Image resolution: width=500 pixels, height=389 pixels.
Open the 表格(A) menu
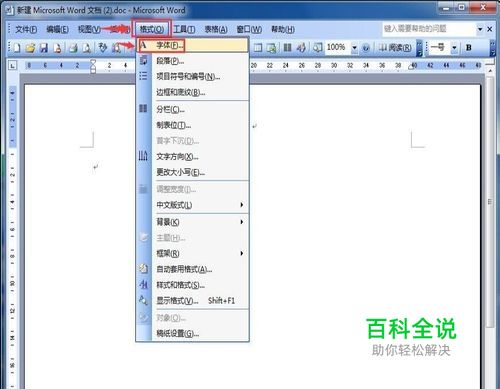tap(216, 29)
